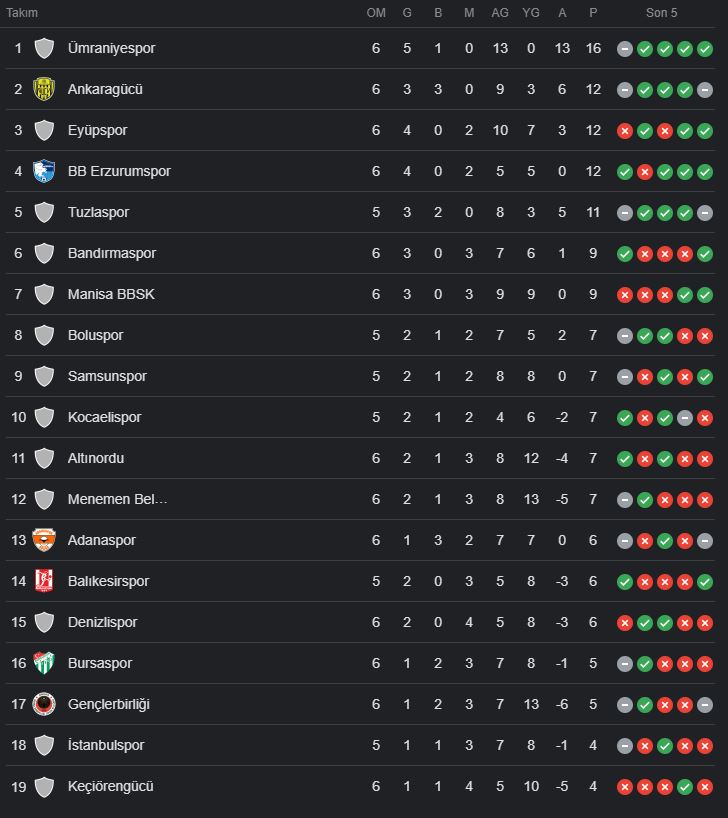Open the truncated Menemen Bel… team link
728x818 pixels.
tap(117, 499)
